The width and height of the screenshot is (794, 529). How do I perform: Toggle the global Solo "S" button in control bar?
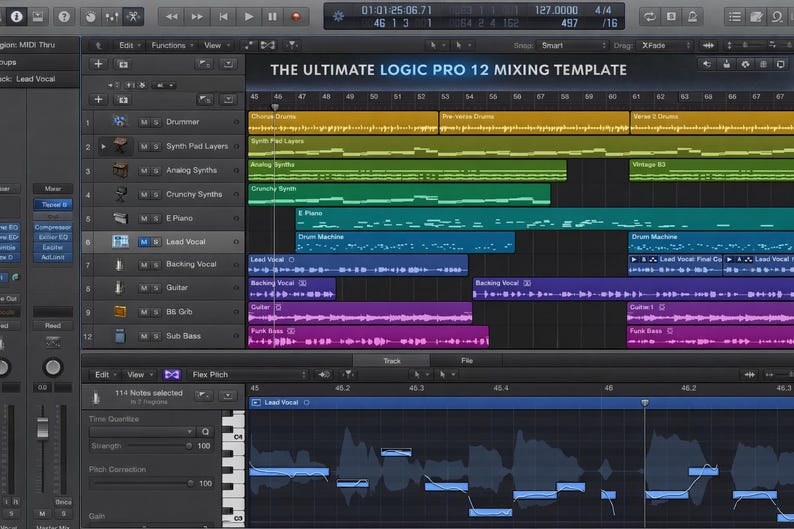point(671,17)
